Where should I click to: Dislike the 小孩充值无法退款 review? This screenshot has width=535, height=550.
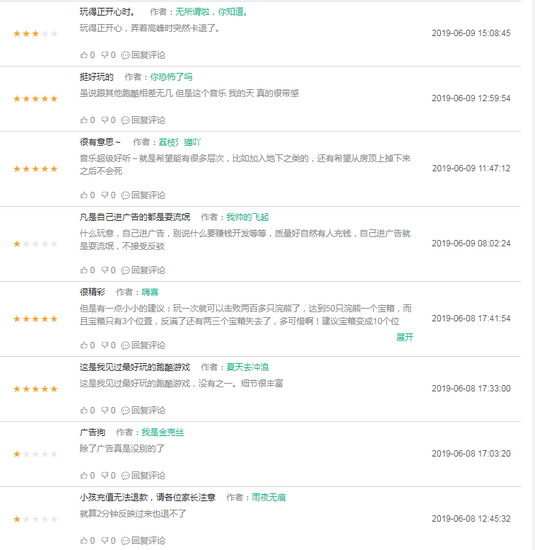[108, 541]
